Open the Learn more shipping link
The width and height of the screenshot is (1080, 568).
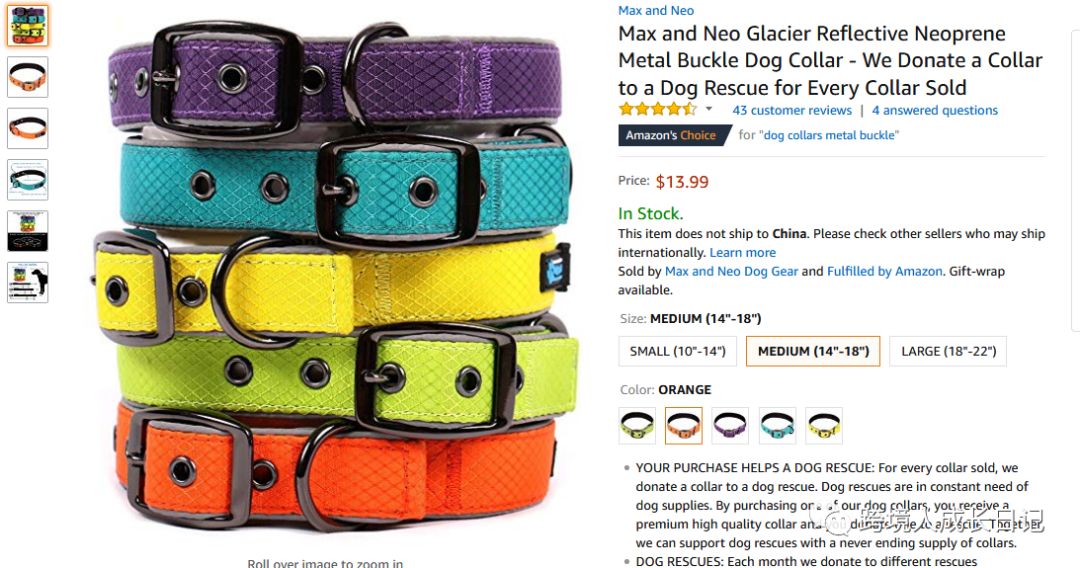(742, 253)
